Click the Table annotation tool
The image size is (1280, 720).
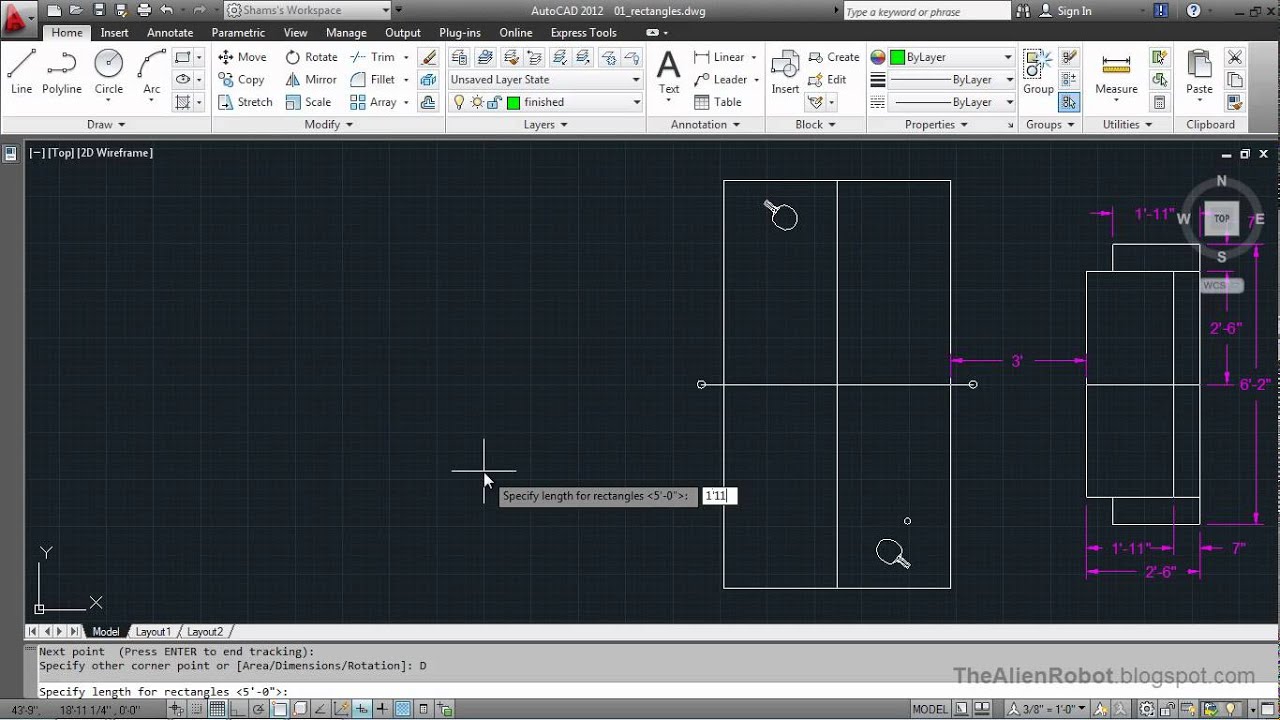(x=718, y=102)
